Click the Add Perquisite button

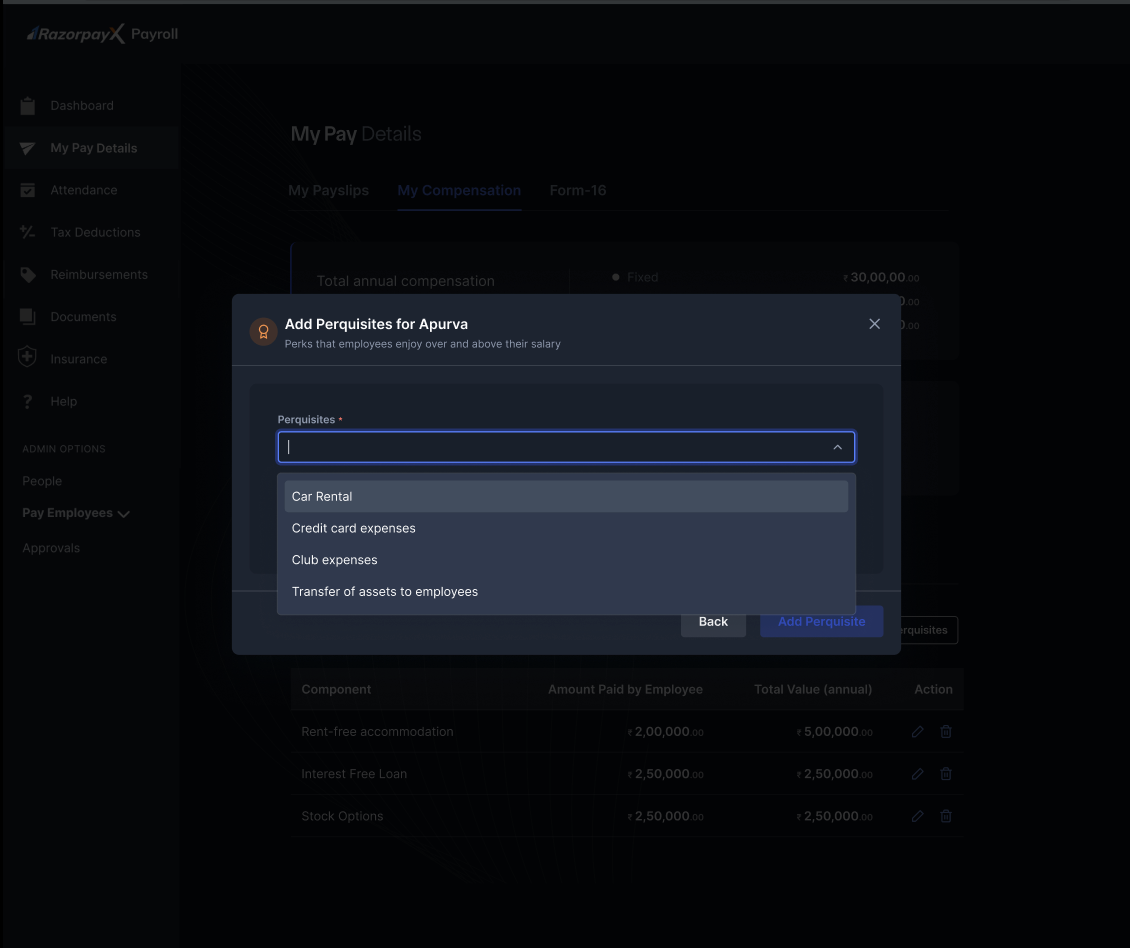pos(822,621)
